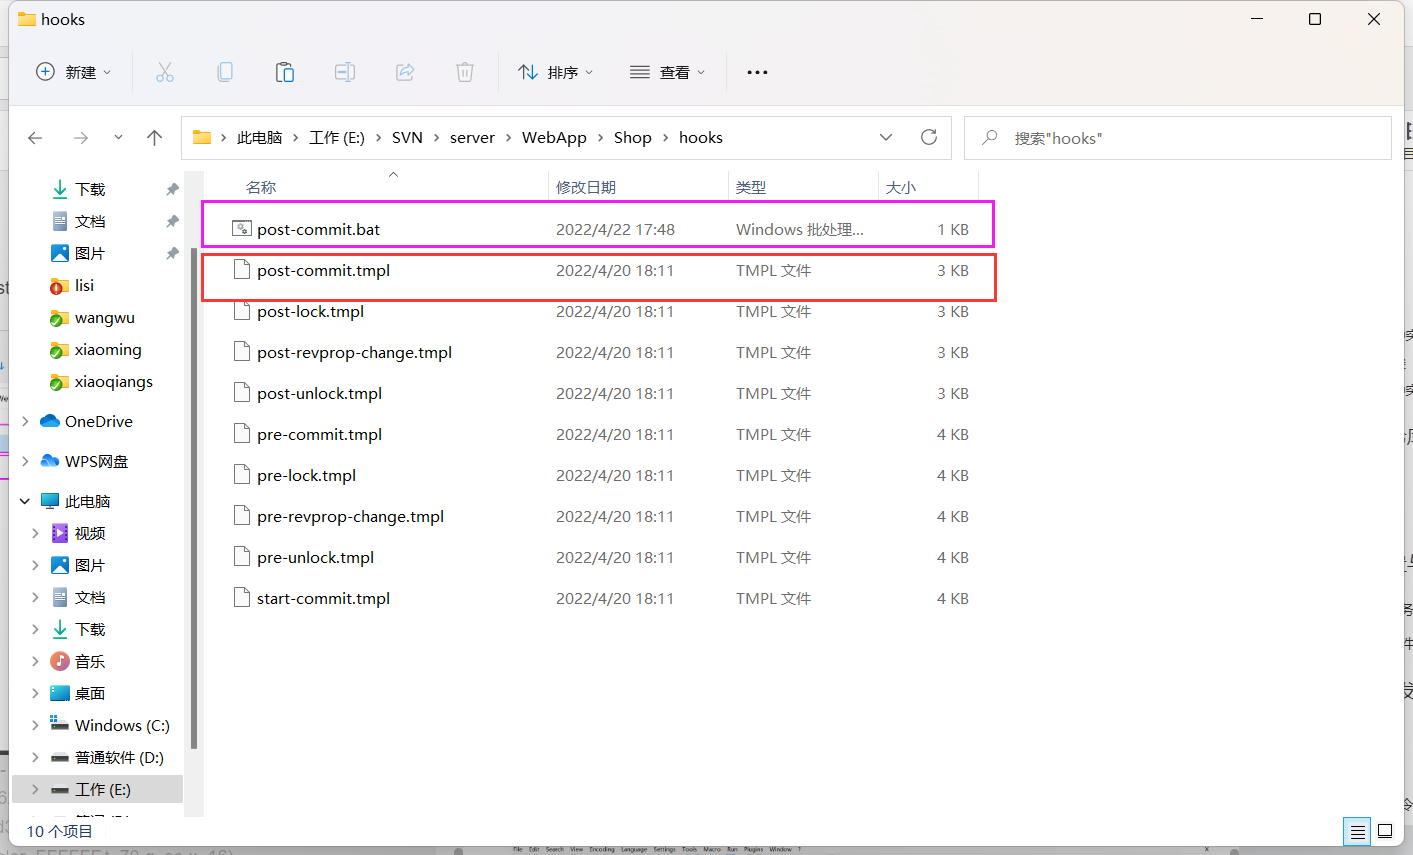Click the sidebar vertical scrollbar
Image resolution: width=1413 pixels, height=855 pixels.
pyautogui.click(x=193, y=498)
